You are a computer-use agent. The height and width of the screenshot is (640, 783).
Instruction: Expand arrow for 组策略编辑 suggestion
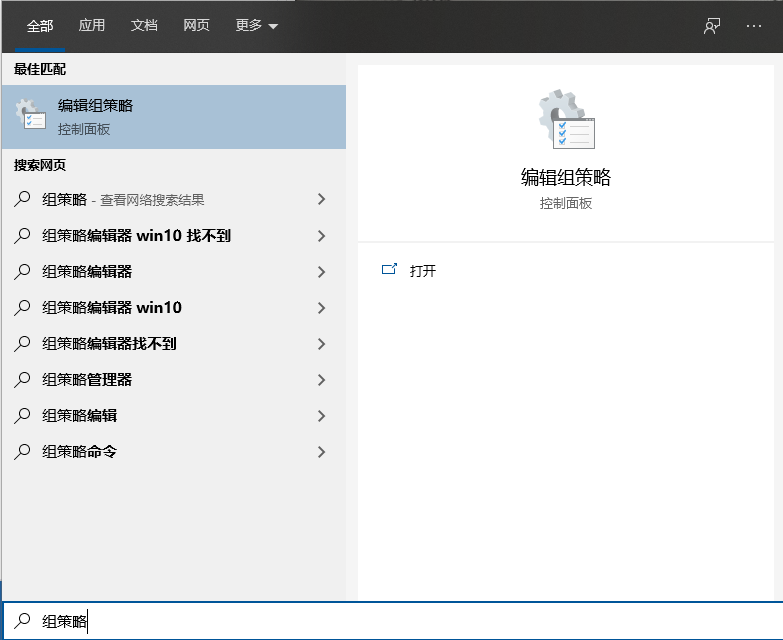pos(321,416)
